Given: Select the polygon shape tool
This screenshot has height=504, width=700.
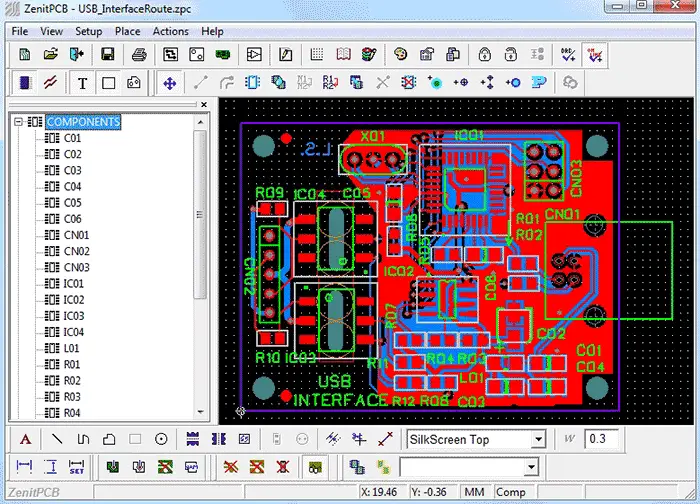Looking at the screenshot, I should point(109,439).
